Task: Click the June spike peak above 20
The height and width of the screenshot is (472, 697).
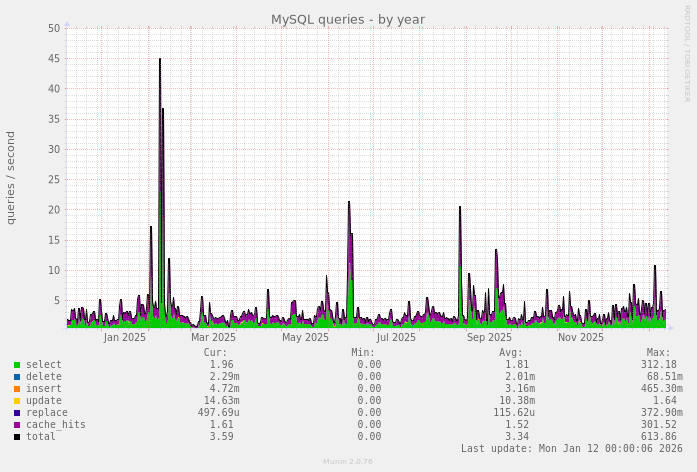Action: click(x=349, y=202)
